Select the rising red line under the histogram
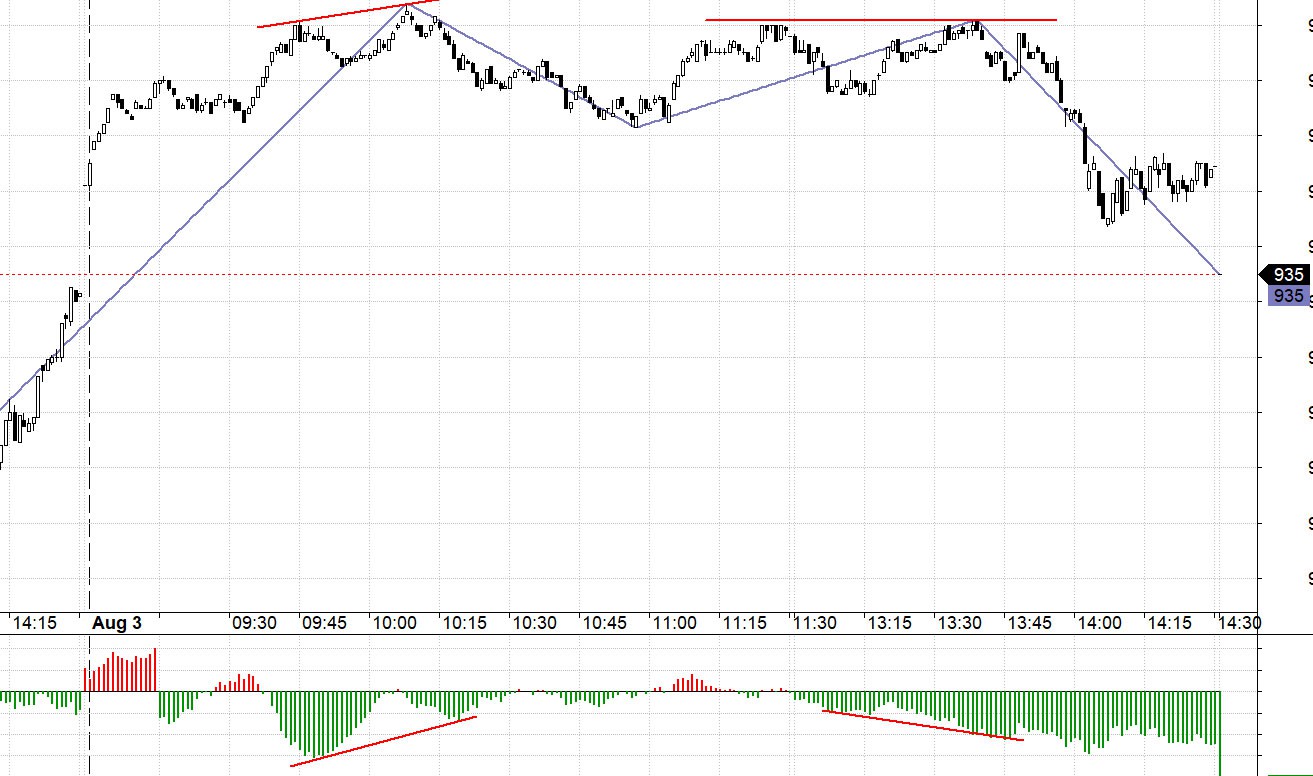Image resolution: width=1313 pixels, height=776 pixels. [383, 741]
